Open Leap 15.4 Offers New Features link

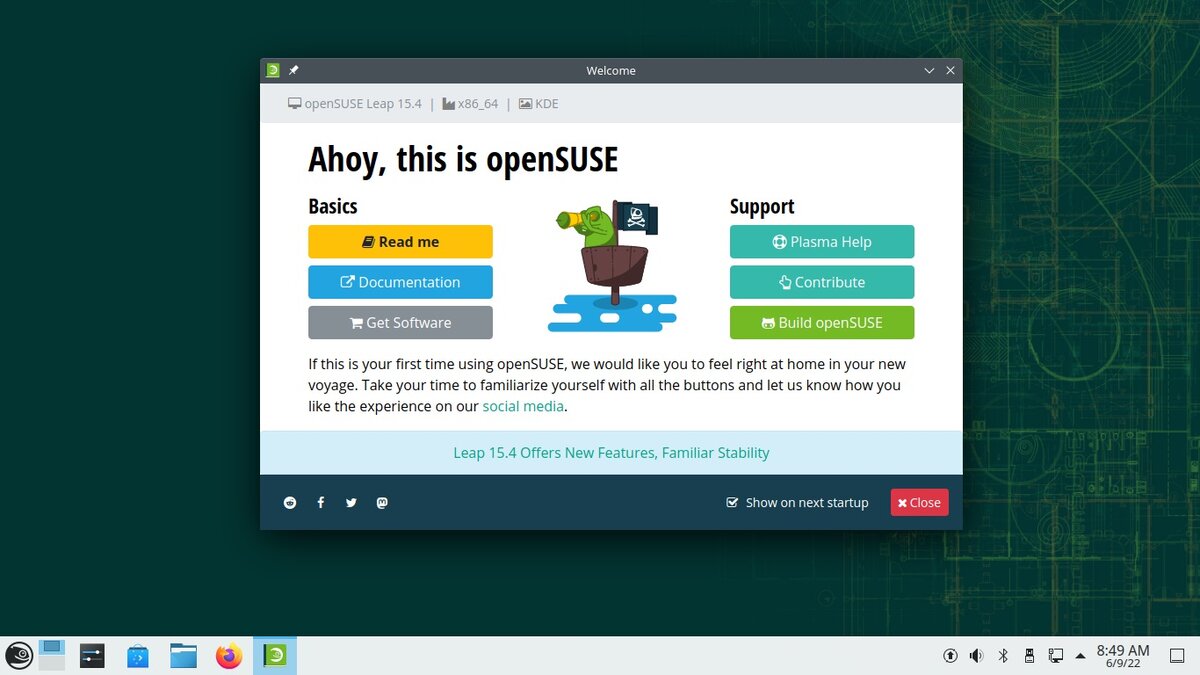[611, 453]
